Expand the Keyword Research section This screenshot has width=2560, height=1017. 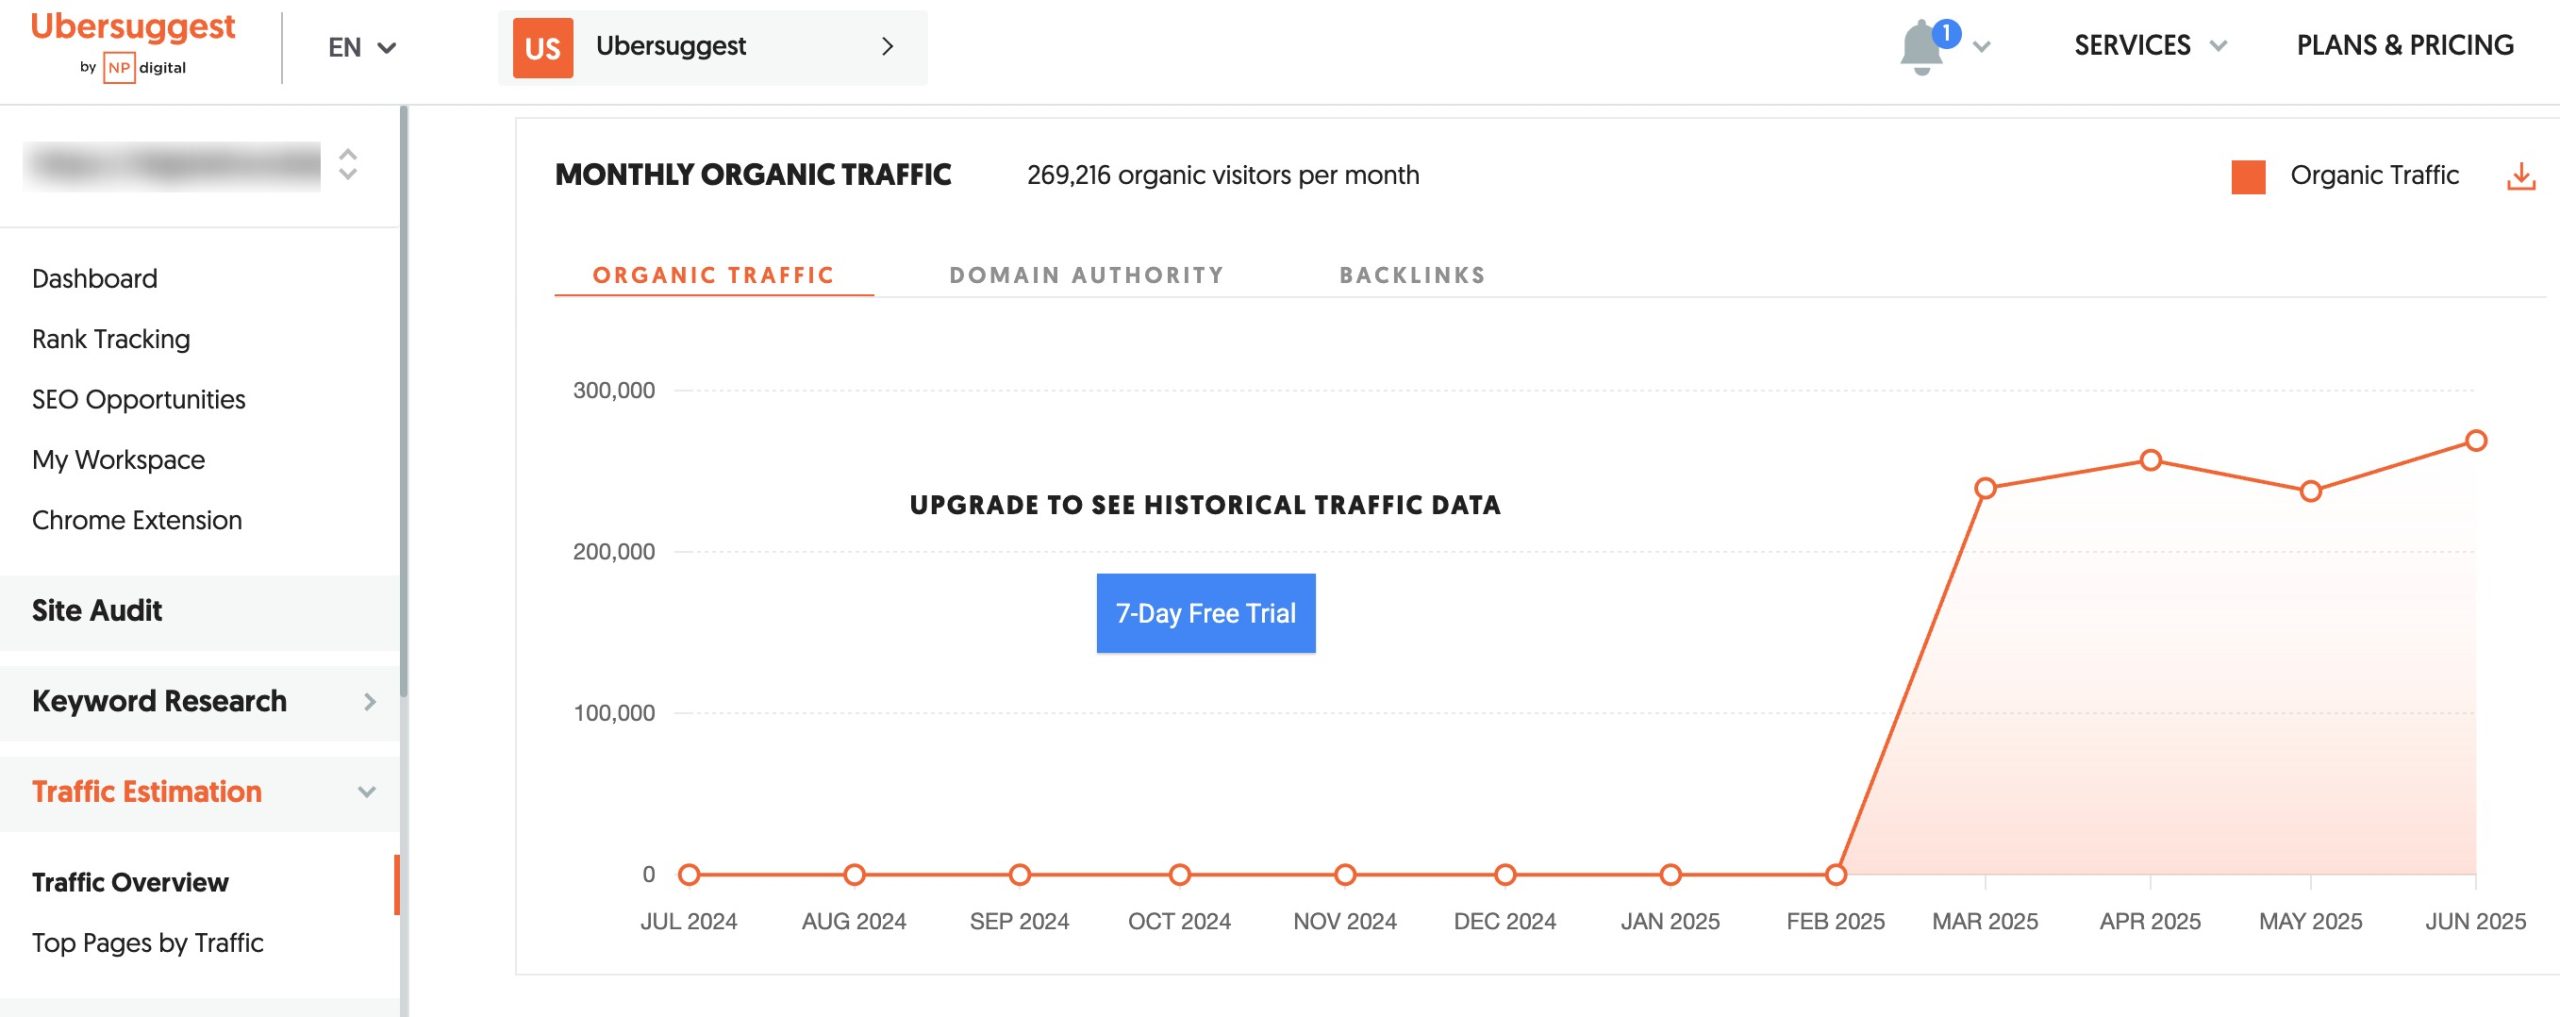pos(200,702)
